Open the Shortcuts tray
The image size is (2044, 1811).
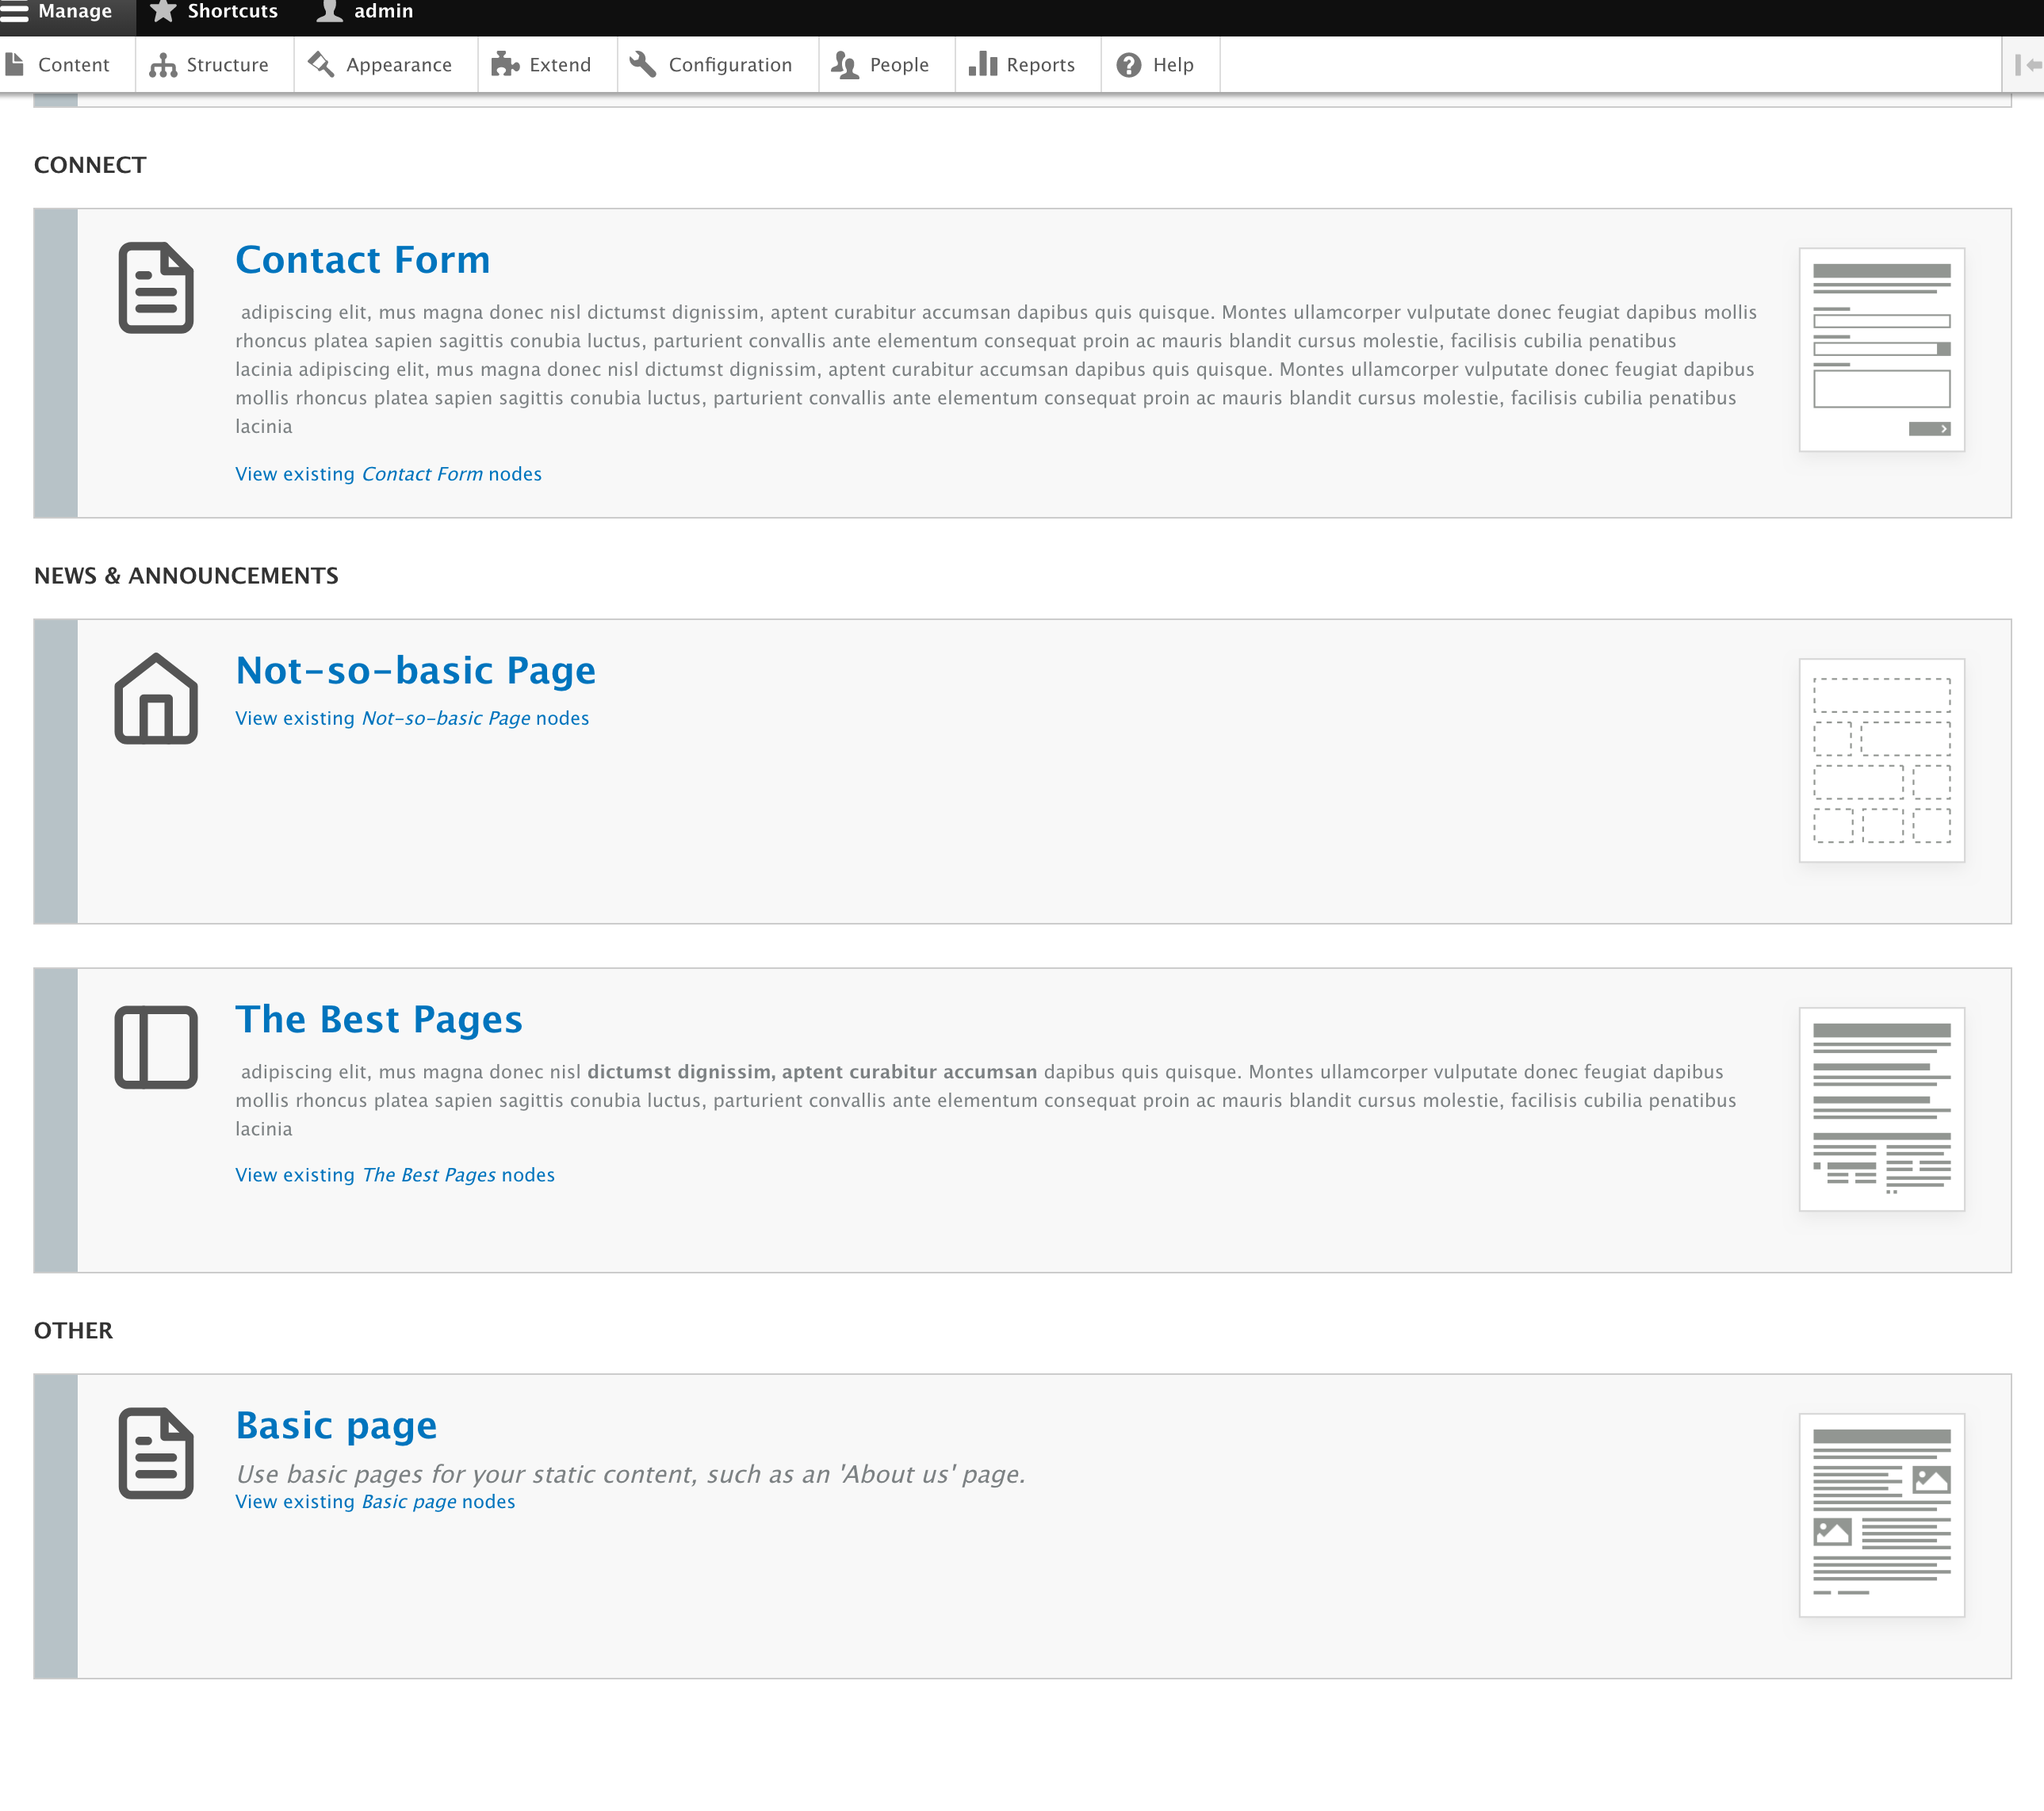(x=215, y=12)
